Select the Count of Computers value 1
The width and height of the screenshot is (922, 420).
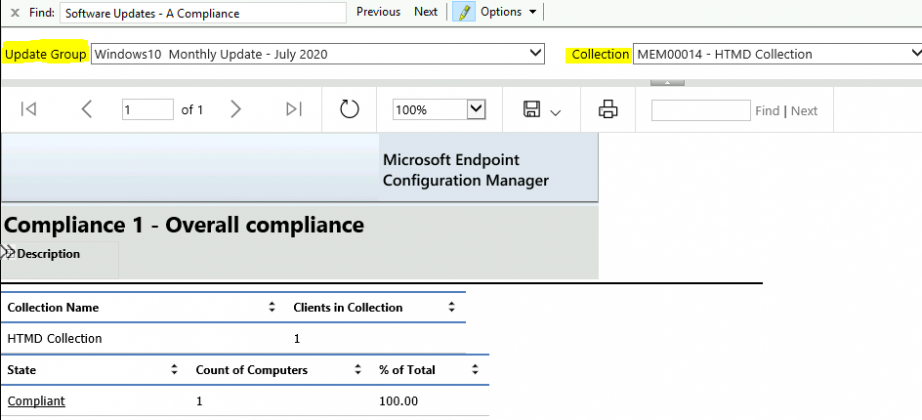coord(199,401)
